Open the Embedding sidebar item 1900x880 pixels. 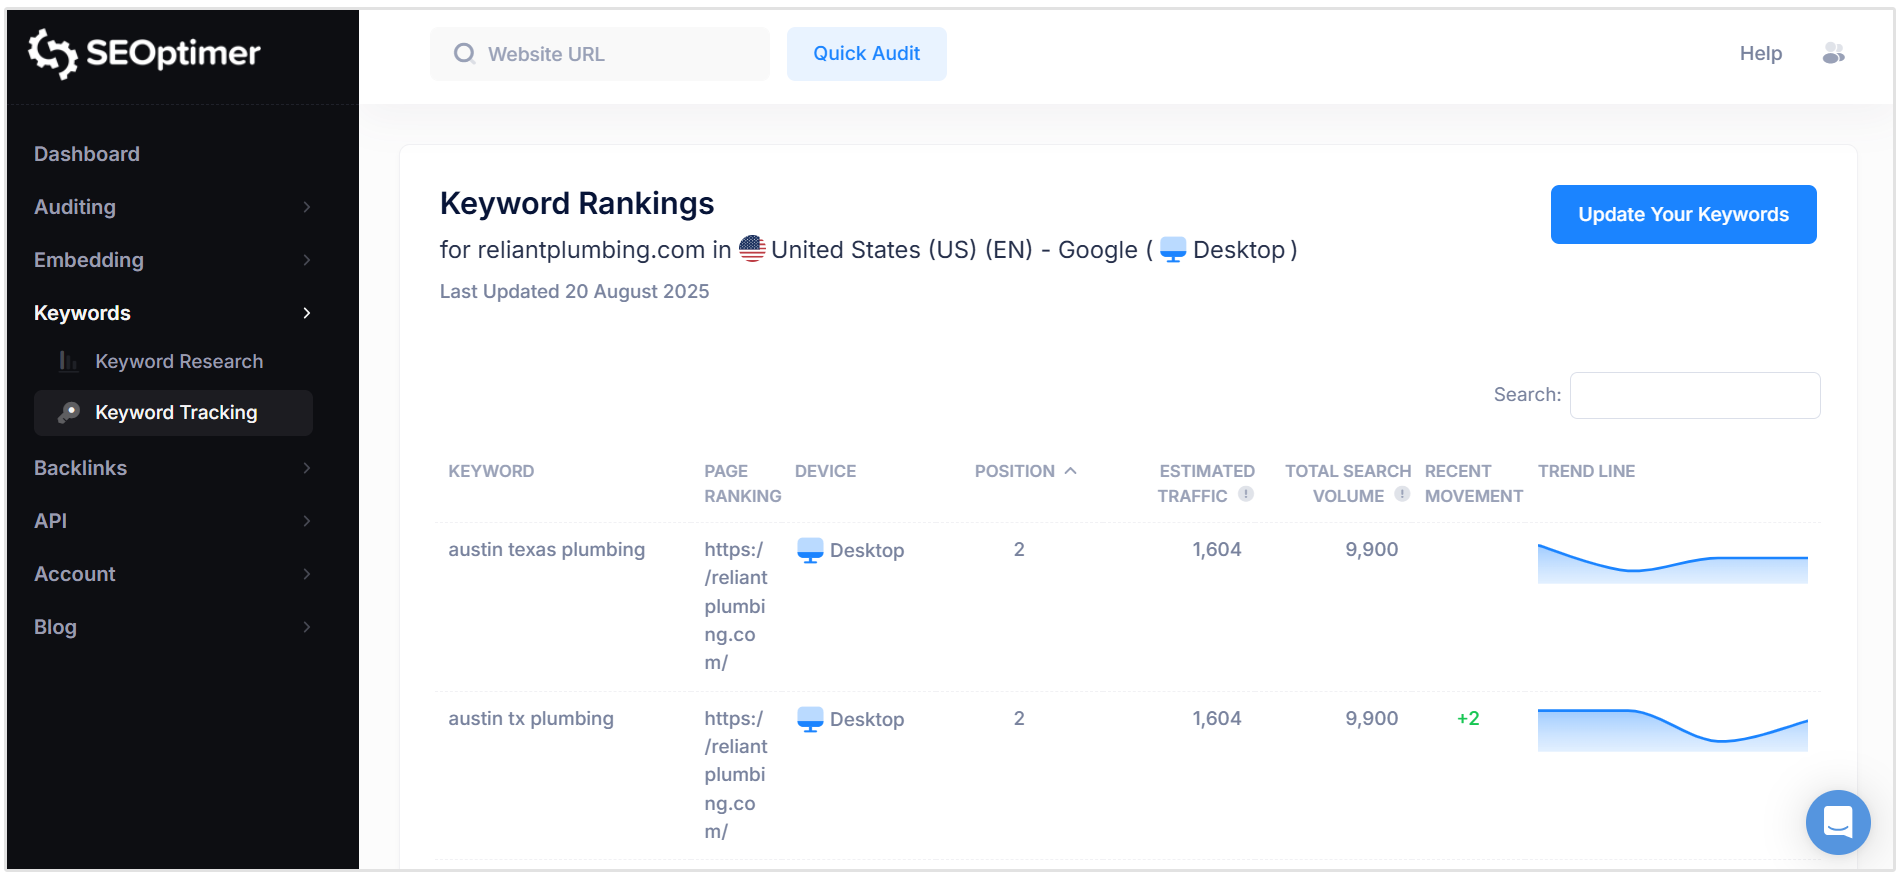(x=89, y=260)
